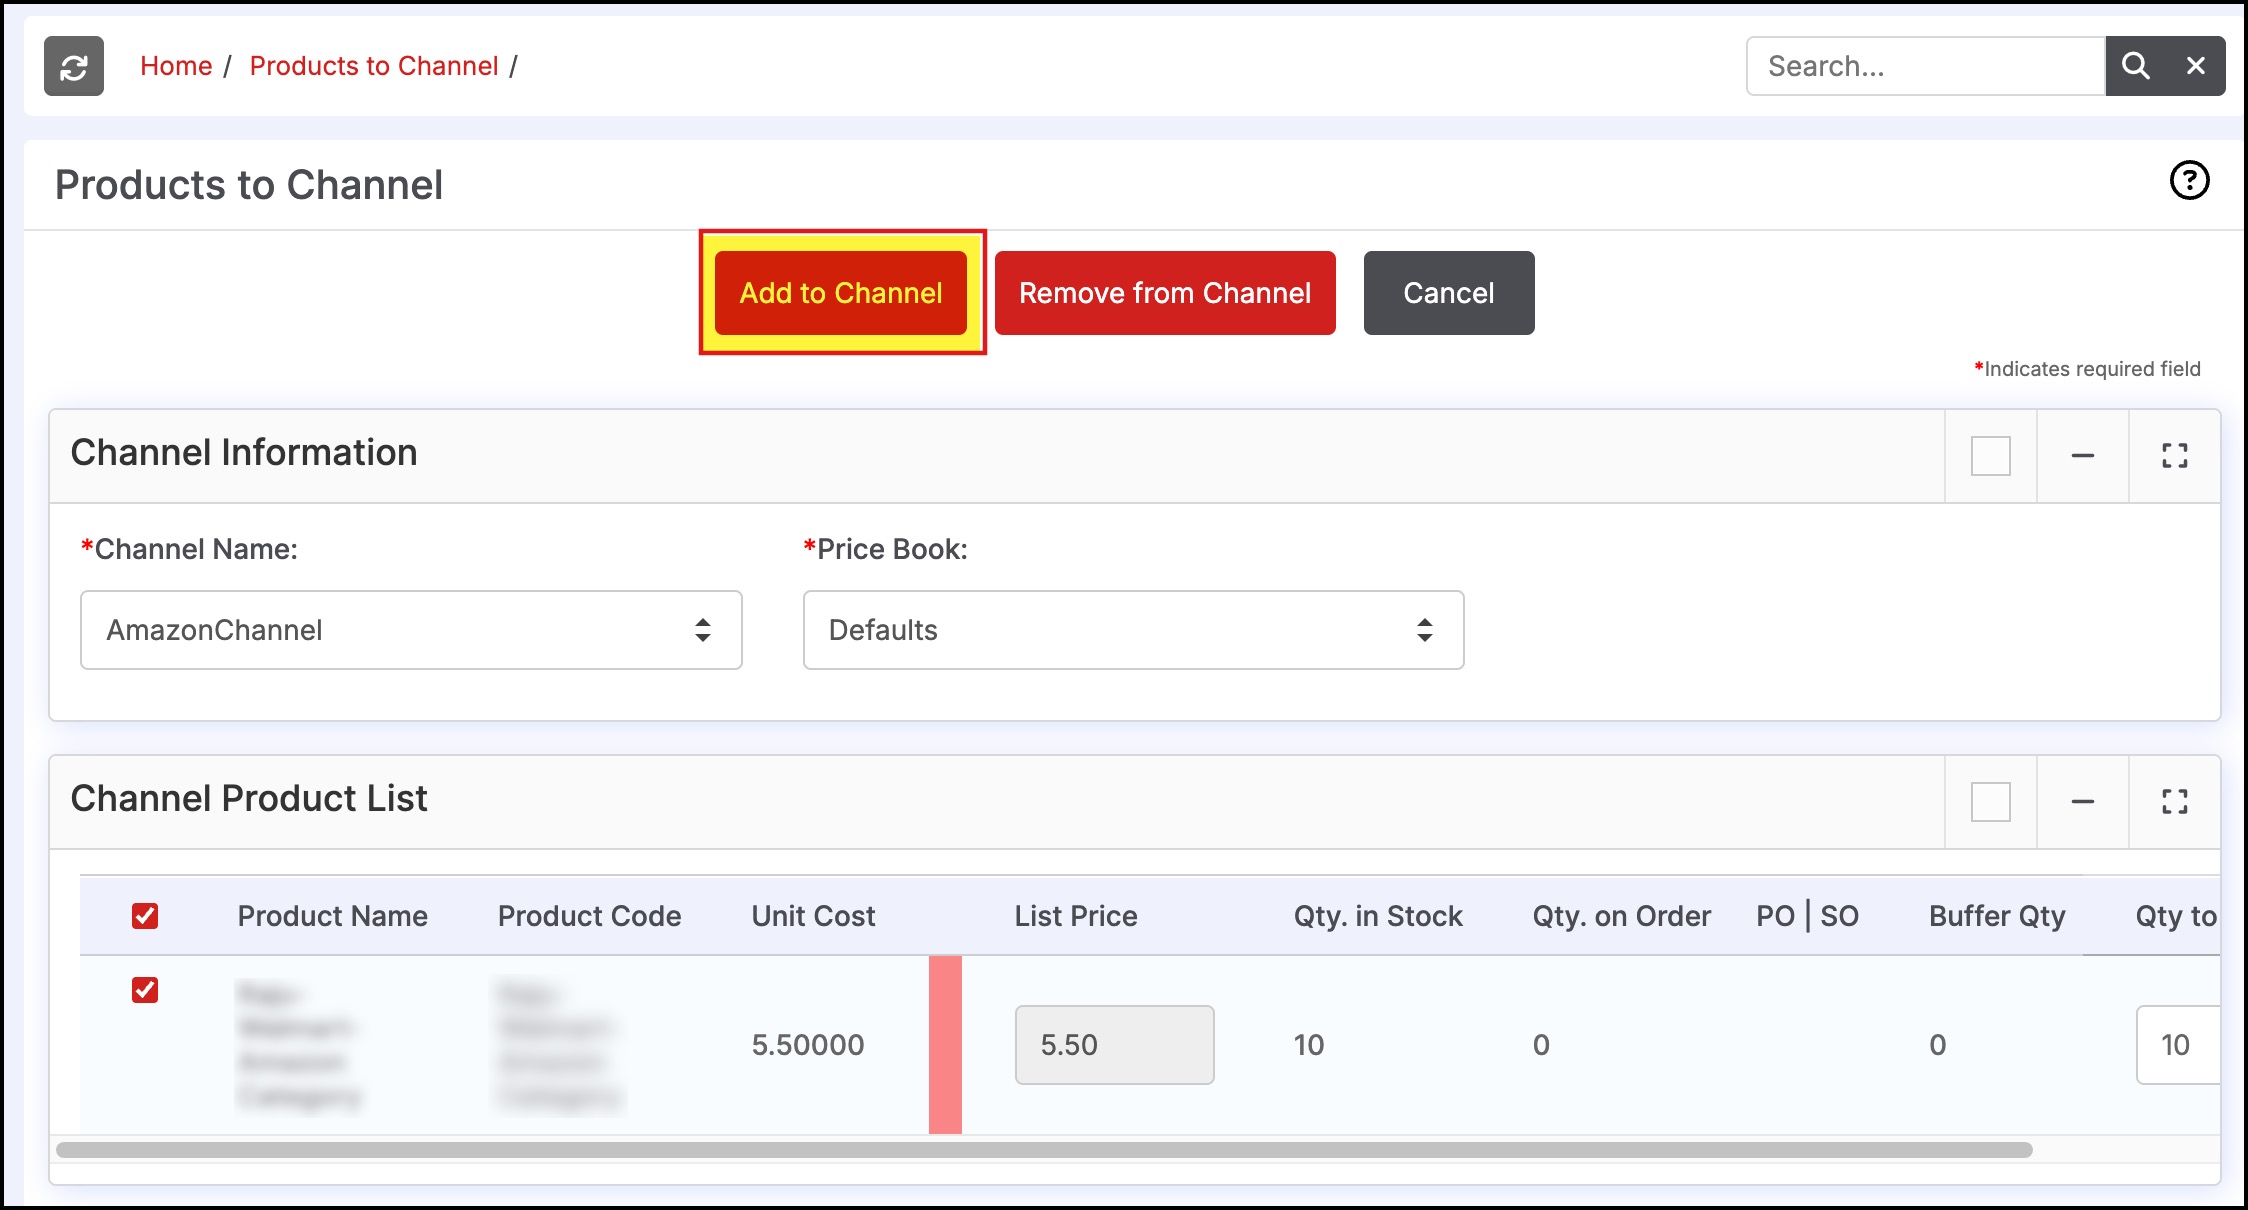
Task: Toggle the select-all products header checkbox
Action: coord(145,916)
